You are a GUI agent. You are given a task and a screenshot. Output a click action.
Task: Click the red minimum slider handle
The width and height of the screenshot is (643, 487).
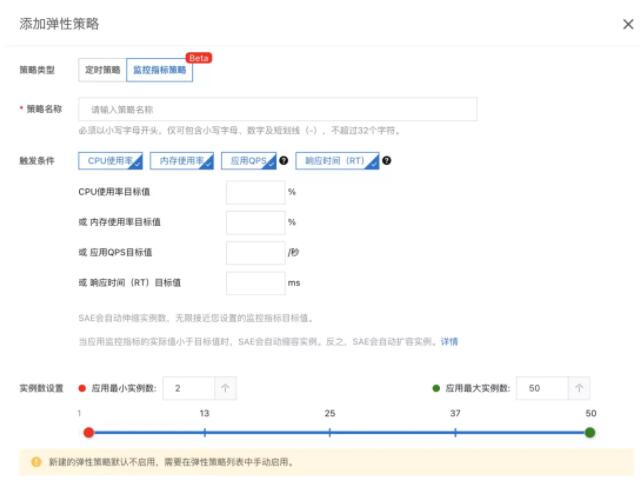click(x=89, y=432)
